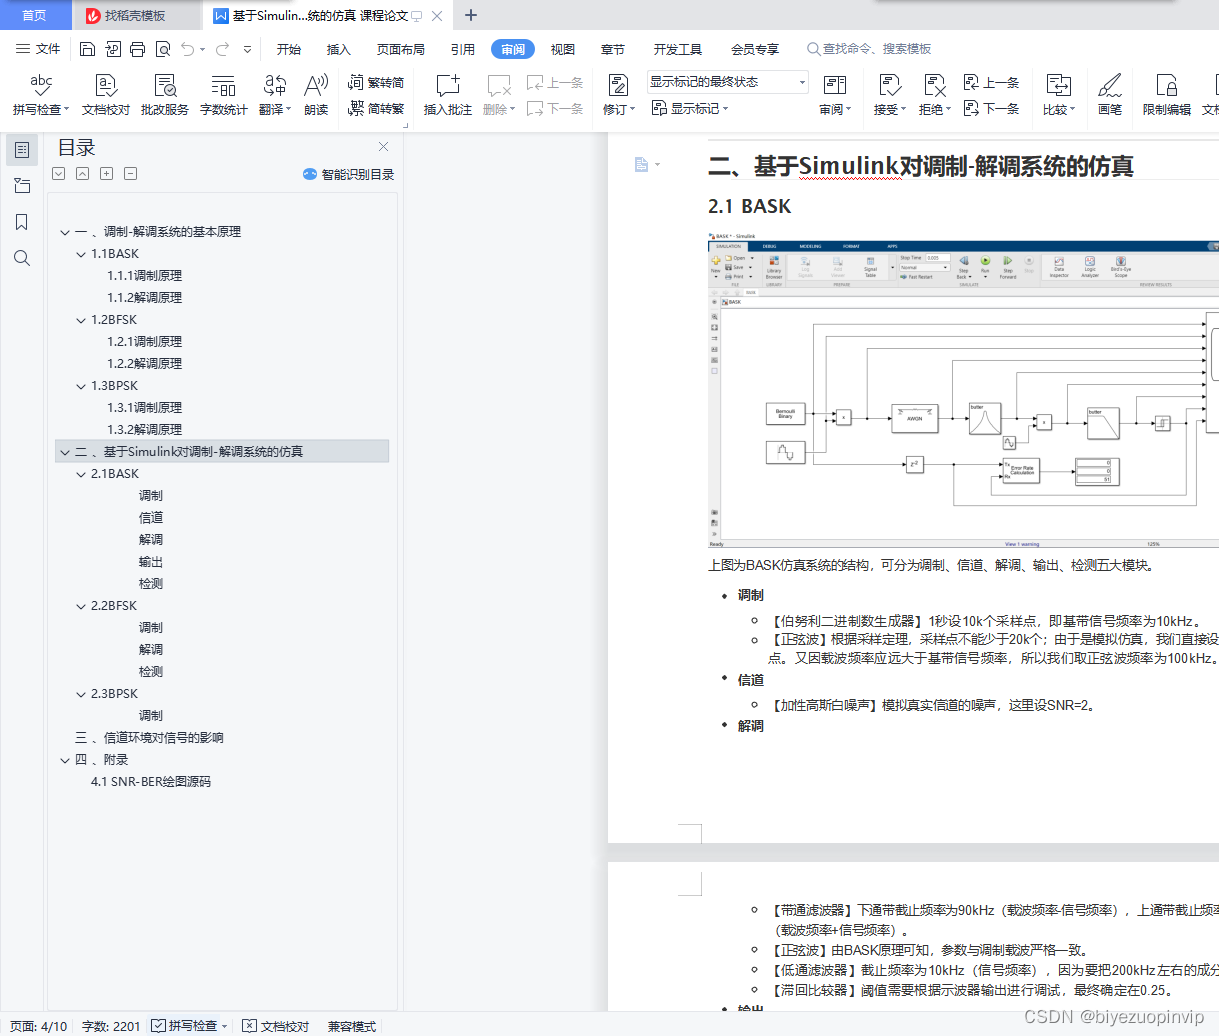Open the bookmark sidebar icon
This screenshot has height=1036, width=1219.
click(x=22, y=222)
